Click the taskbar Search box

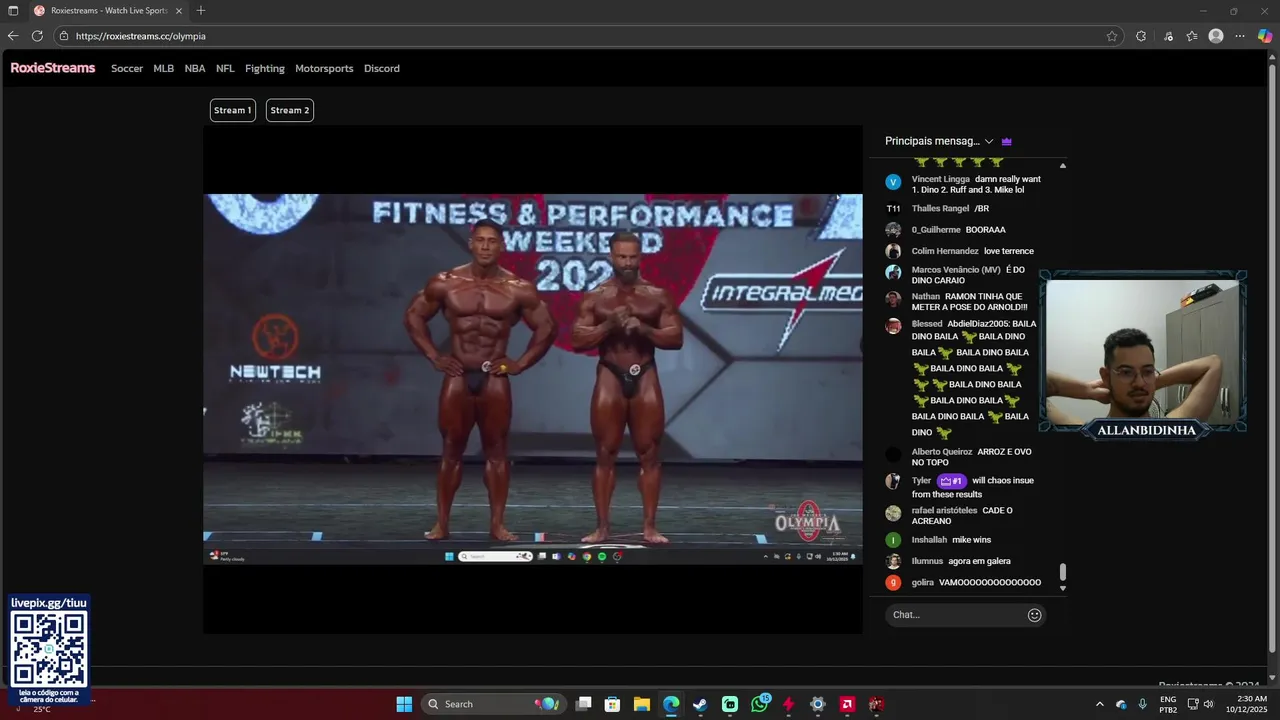tap(493, 704)
